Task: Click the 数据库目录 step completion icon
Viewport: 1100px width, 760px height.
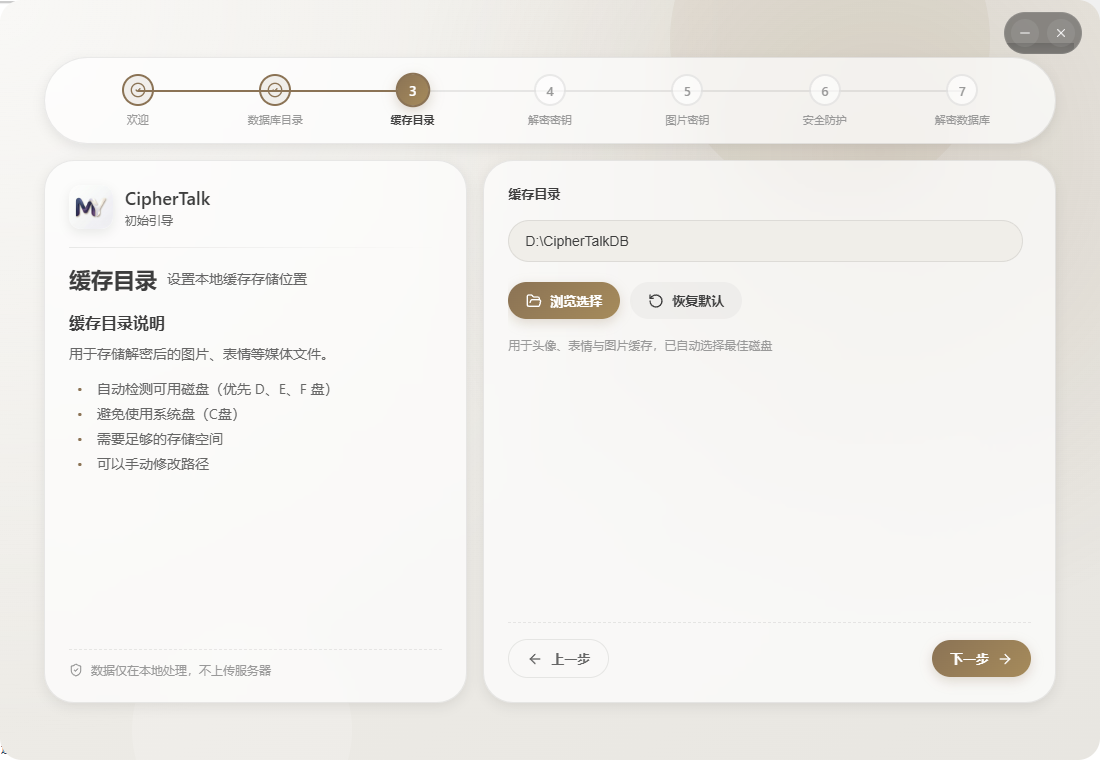Action: (275, 90)
